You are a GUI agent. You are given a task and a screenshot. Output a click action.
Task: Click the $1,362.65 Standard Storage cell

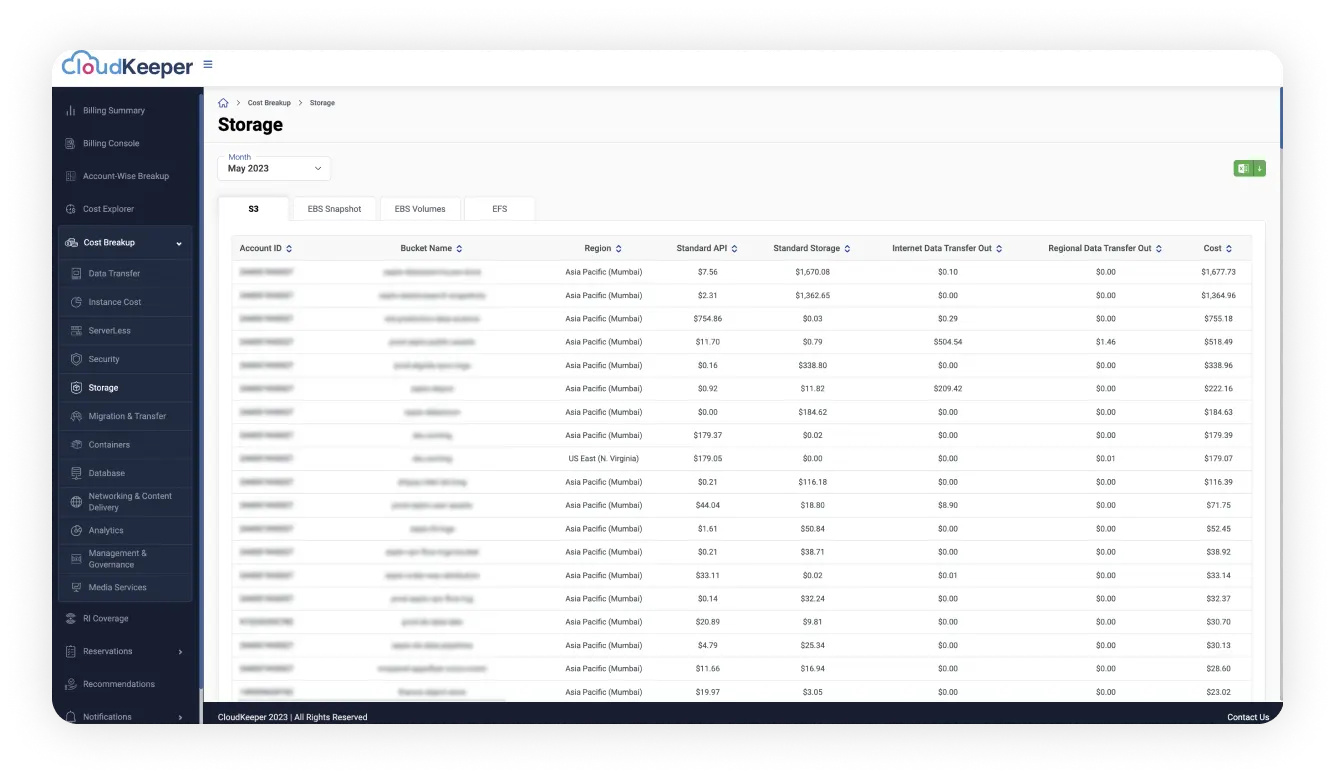point(812,296)
